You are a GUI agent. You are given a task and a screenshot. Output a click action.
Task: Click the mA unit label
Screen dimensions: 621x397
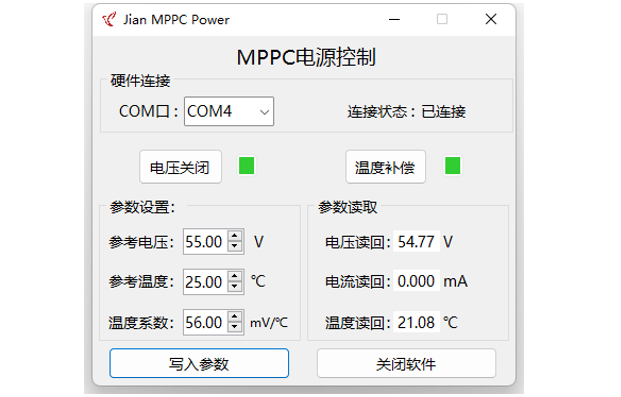pyautogui.click(x=455, y=281)
